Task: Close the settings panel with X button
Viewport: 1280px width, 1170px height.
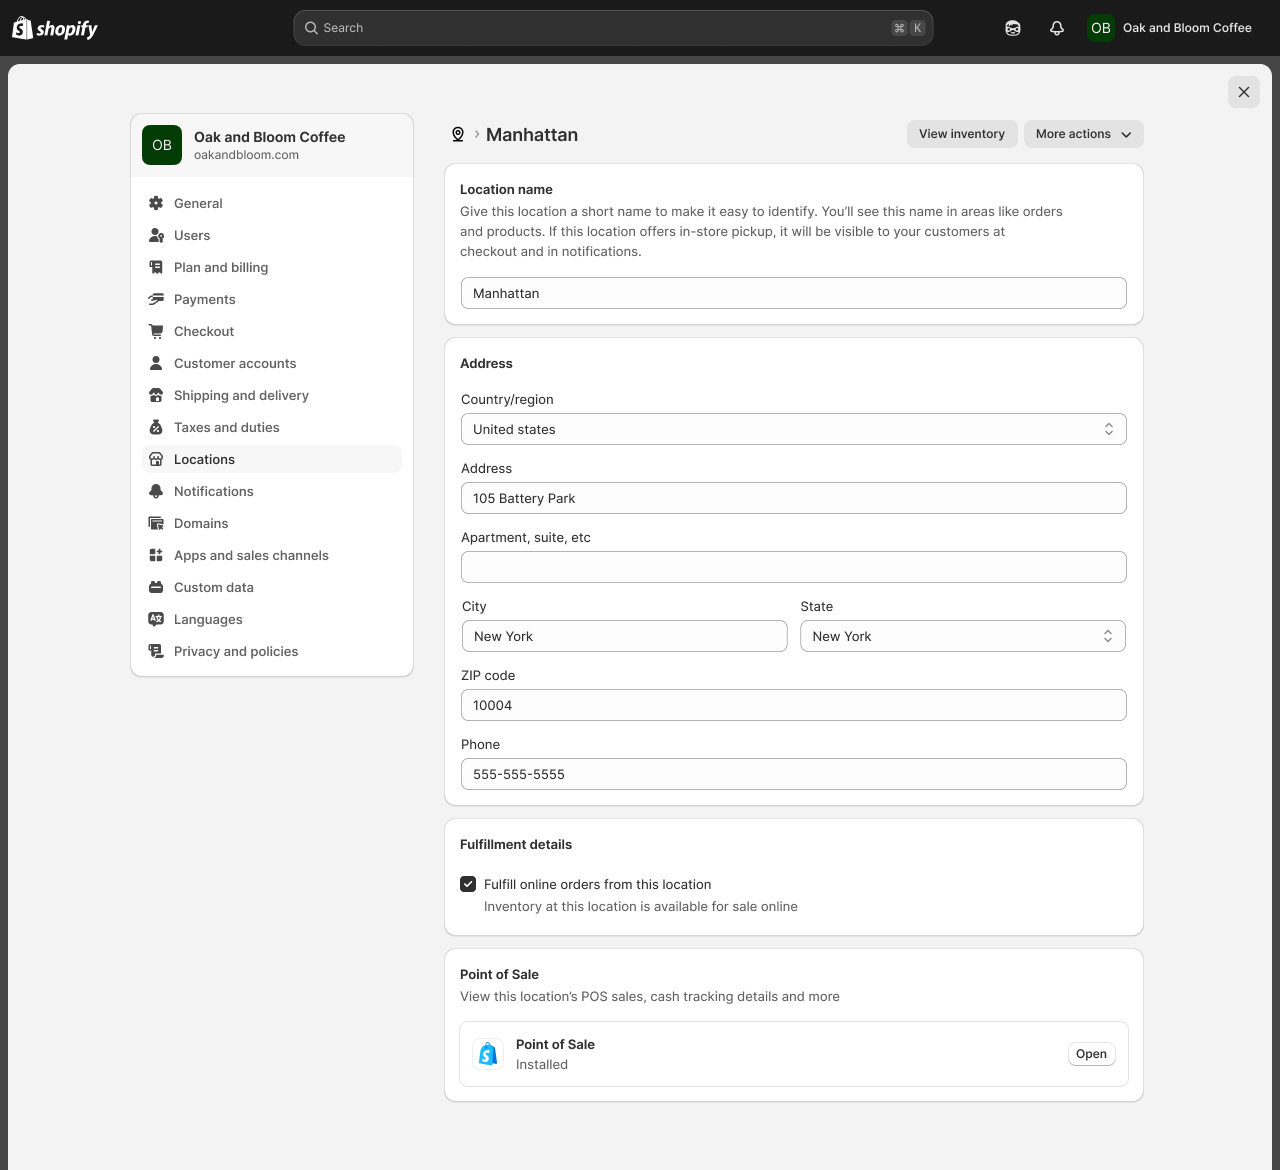Action: (1244, 92)
